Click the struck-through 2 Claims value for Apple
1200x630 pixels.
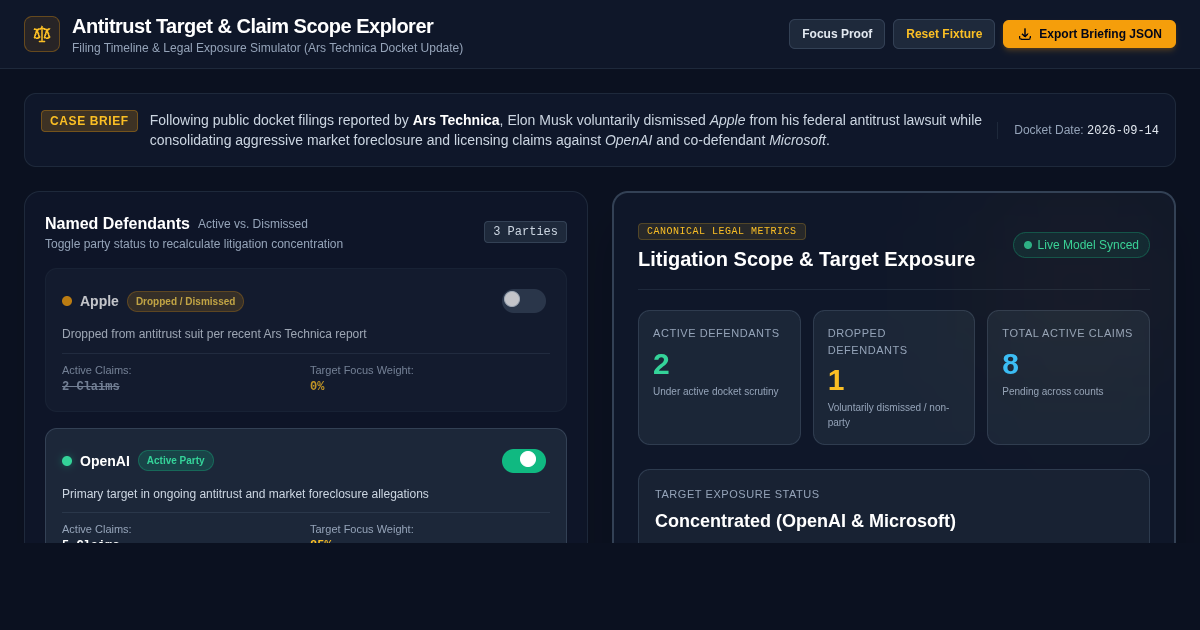(x=91, y=387)
